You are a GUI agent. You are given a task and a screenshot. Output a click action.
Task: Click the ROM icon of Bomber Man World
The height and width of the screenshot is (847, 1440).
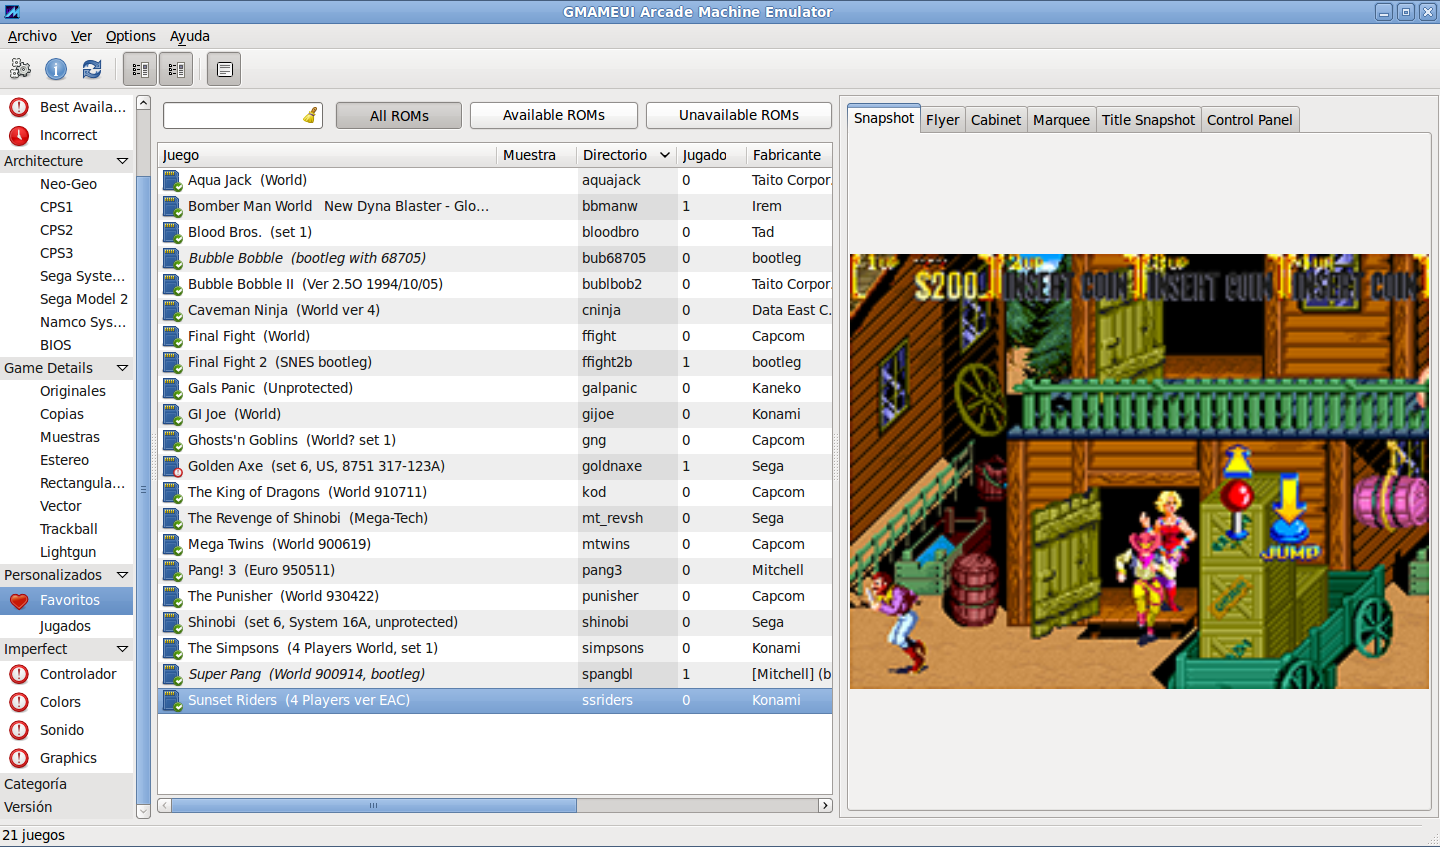173,207
